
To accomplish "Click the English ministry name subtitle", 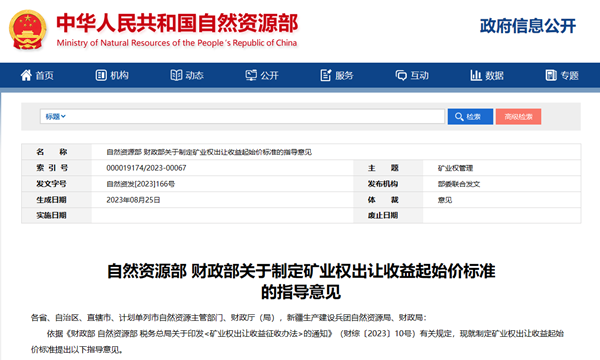I will click(x=177, y=43).
